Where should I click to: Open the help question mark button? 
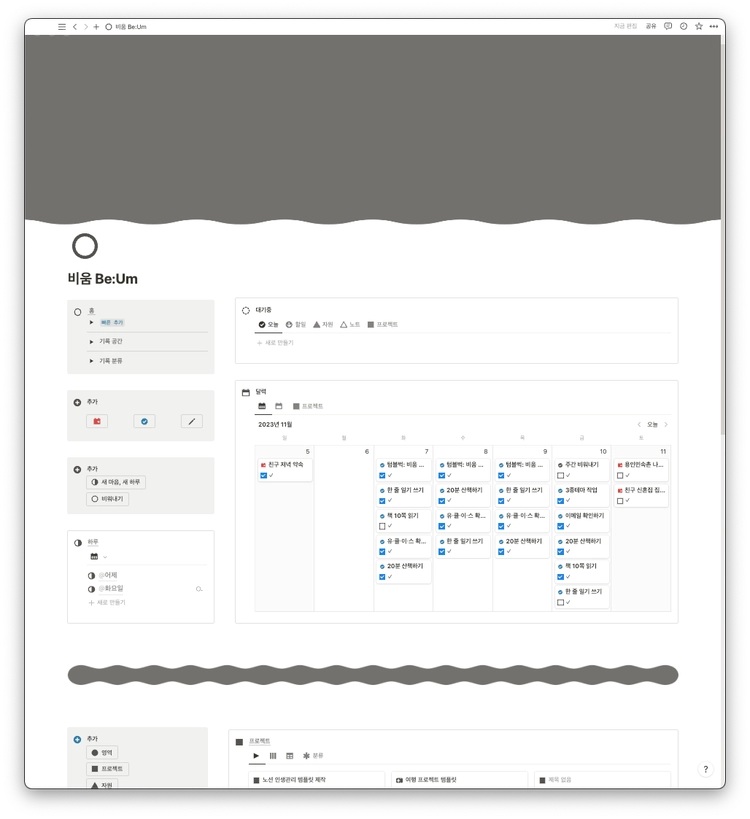pyautogui.click(x=706, y=769)
